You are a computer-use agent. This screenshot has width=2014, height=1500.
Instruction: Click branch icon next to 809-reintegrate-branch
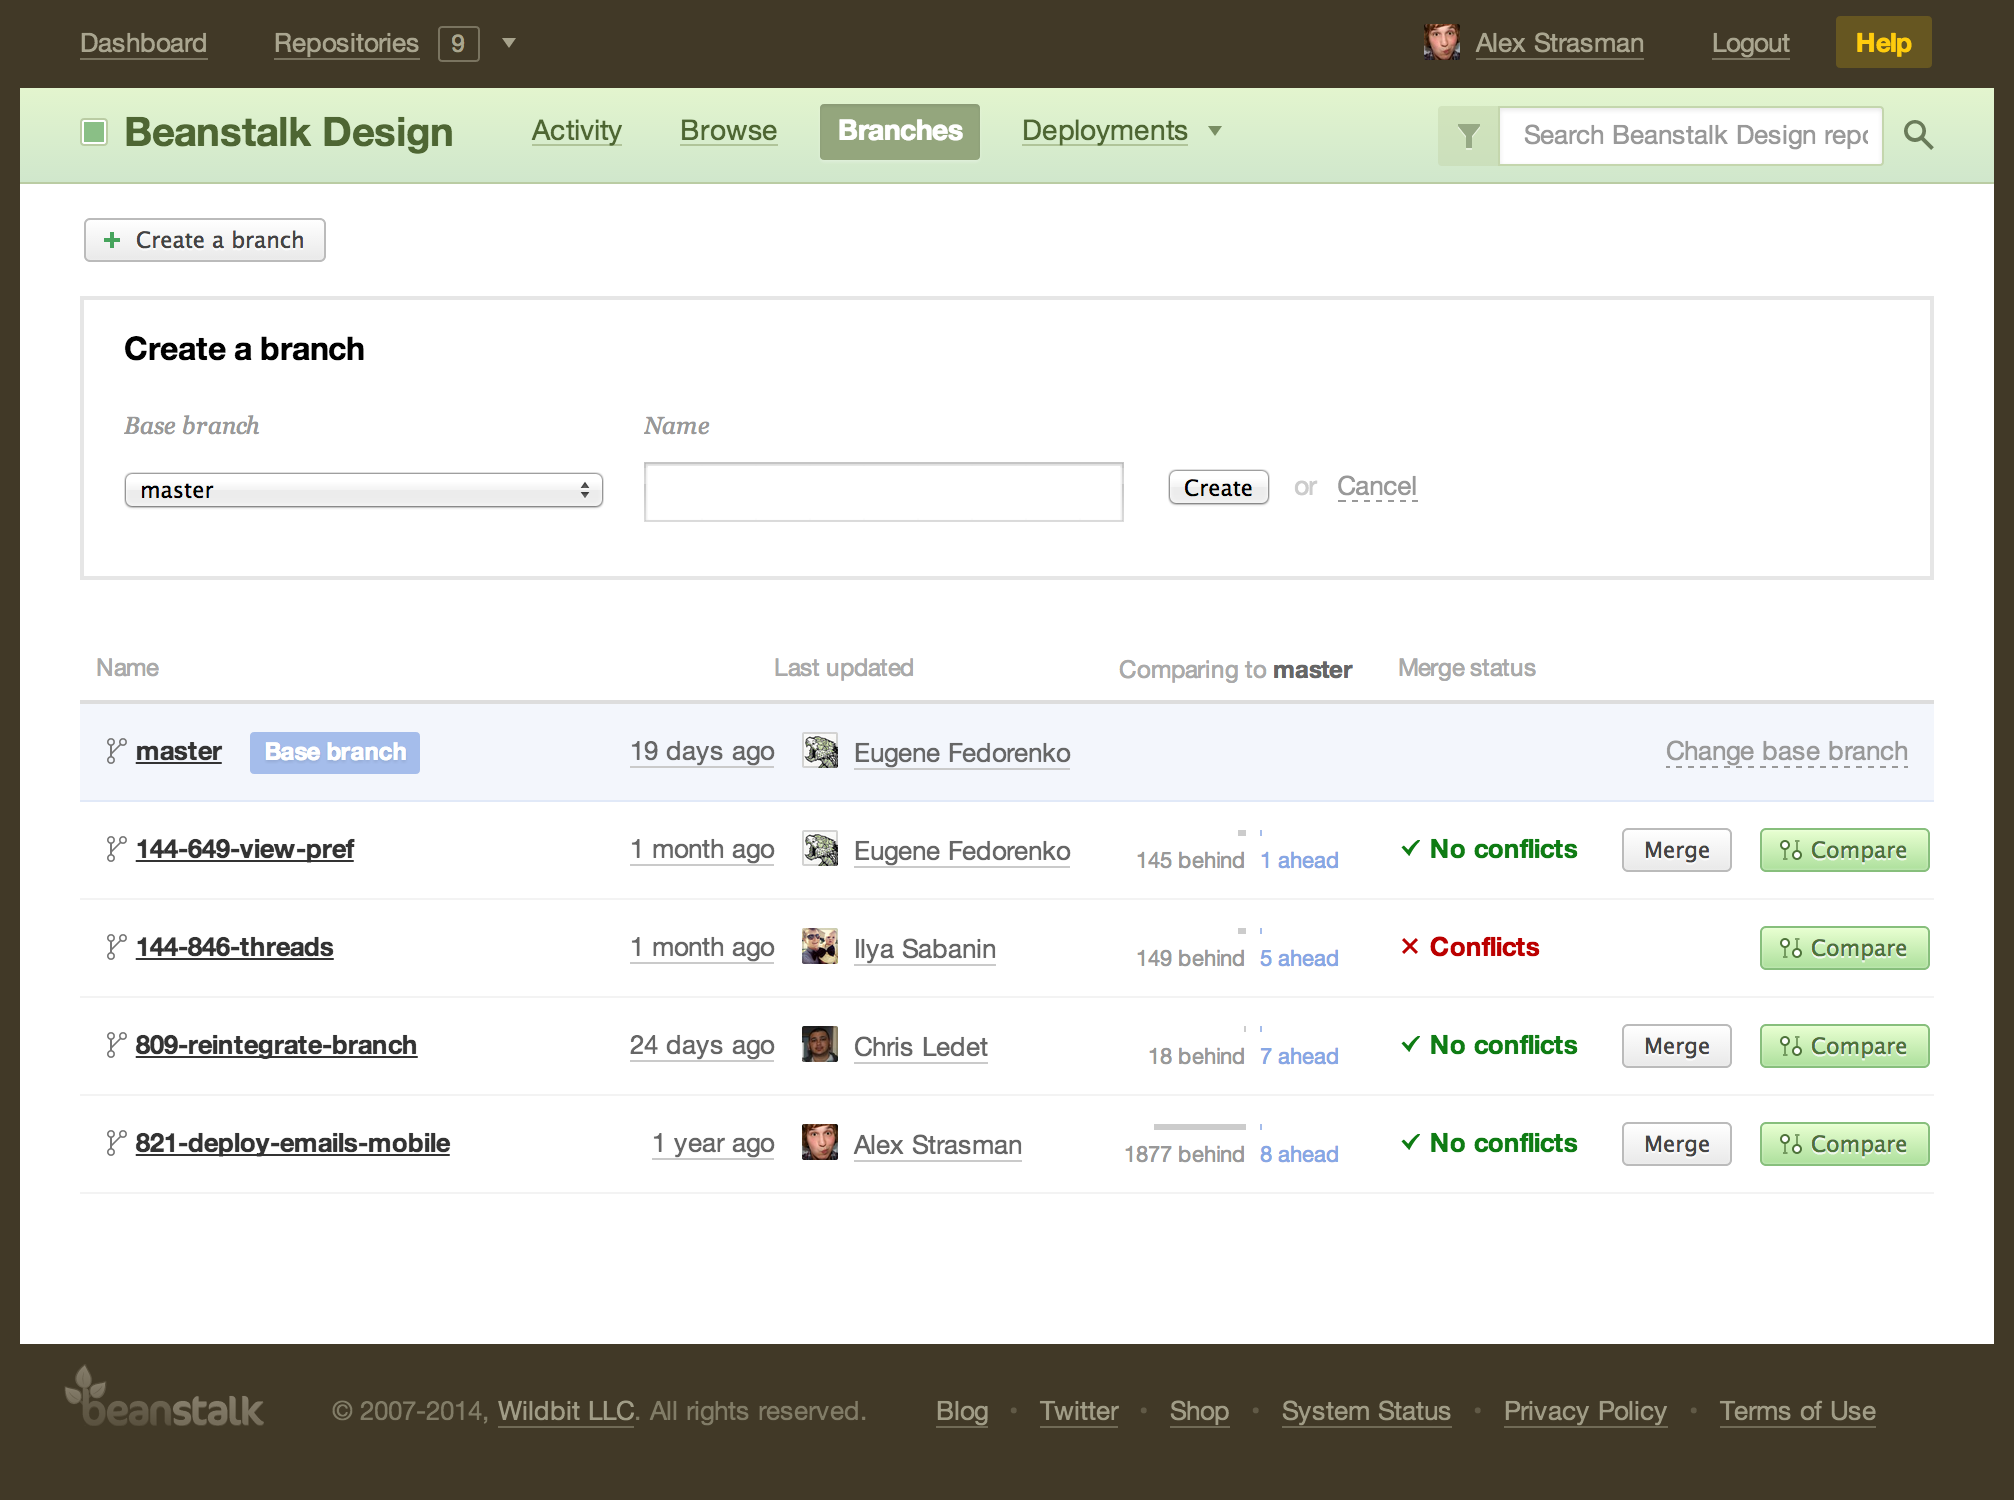pyautogui.click(x=116, y=1044)
